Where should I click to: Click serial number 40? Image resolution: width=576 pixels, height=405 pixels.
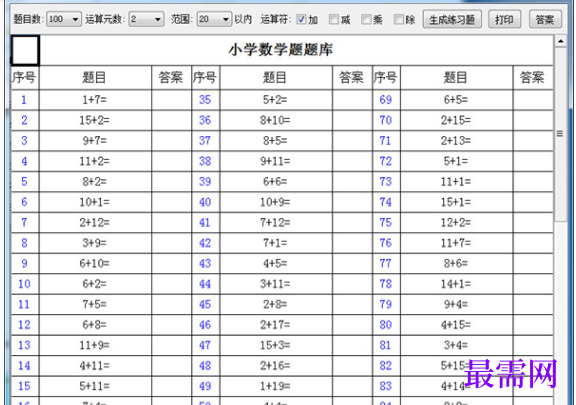[205, 202]
